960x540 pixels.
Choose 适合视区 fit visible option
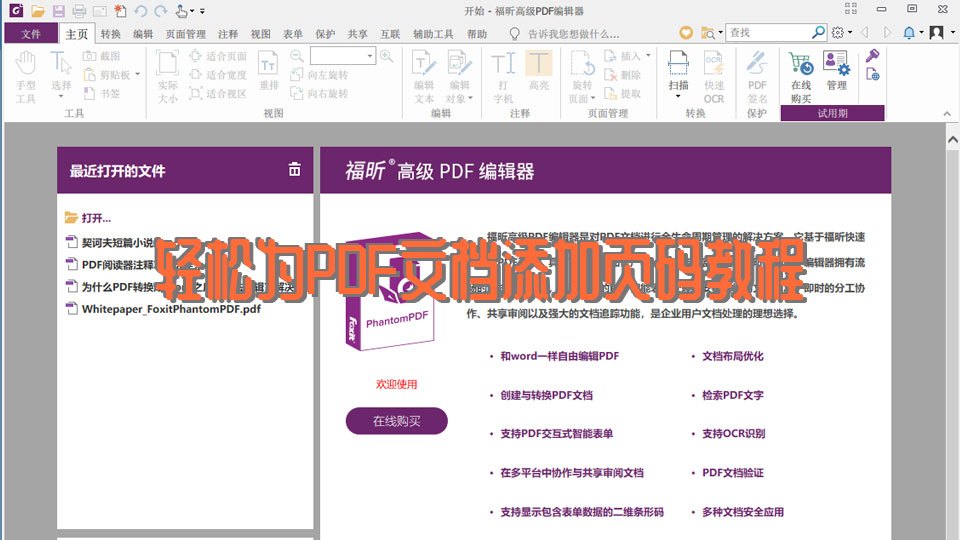coord(218,93)
